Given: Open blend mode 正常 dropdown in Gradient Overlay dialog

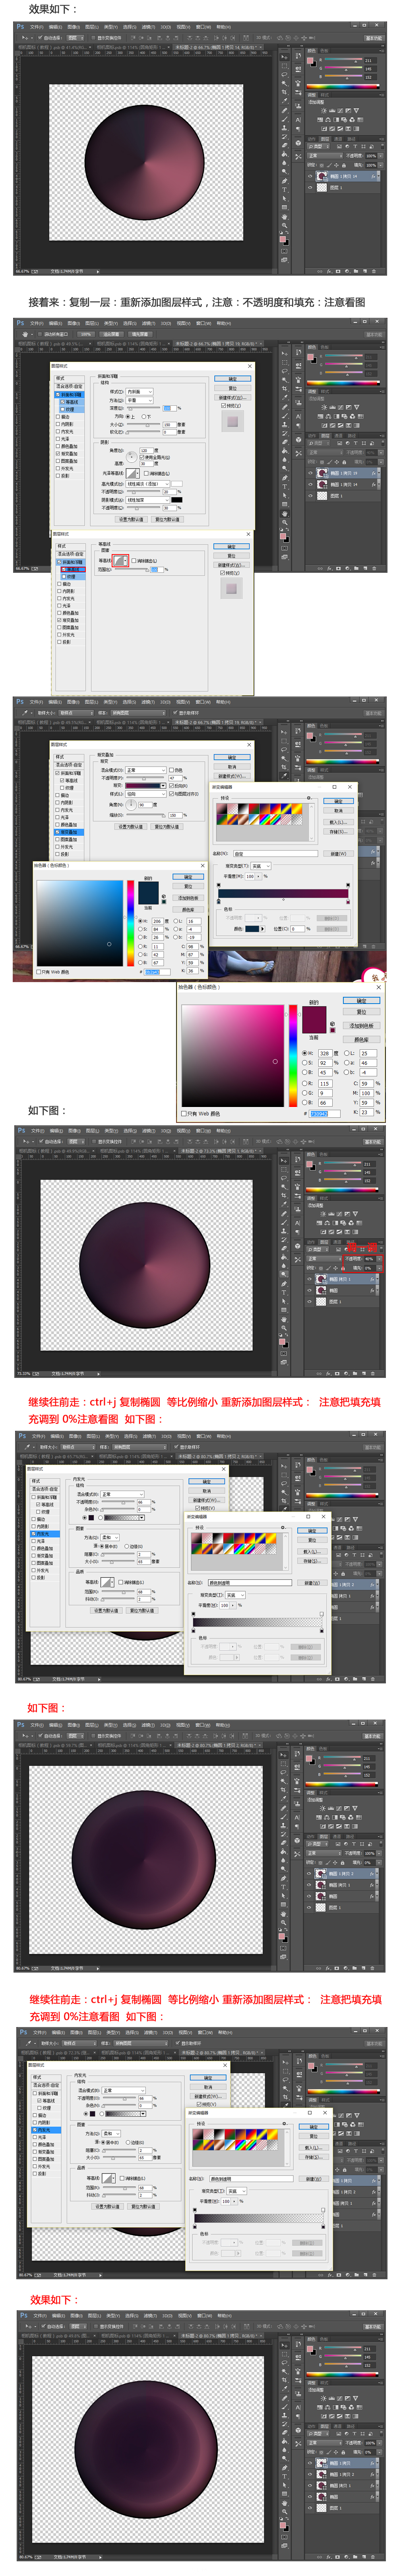Looking at the screenshot, I should [146, 770].
